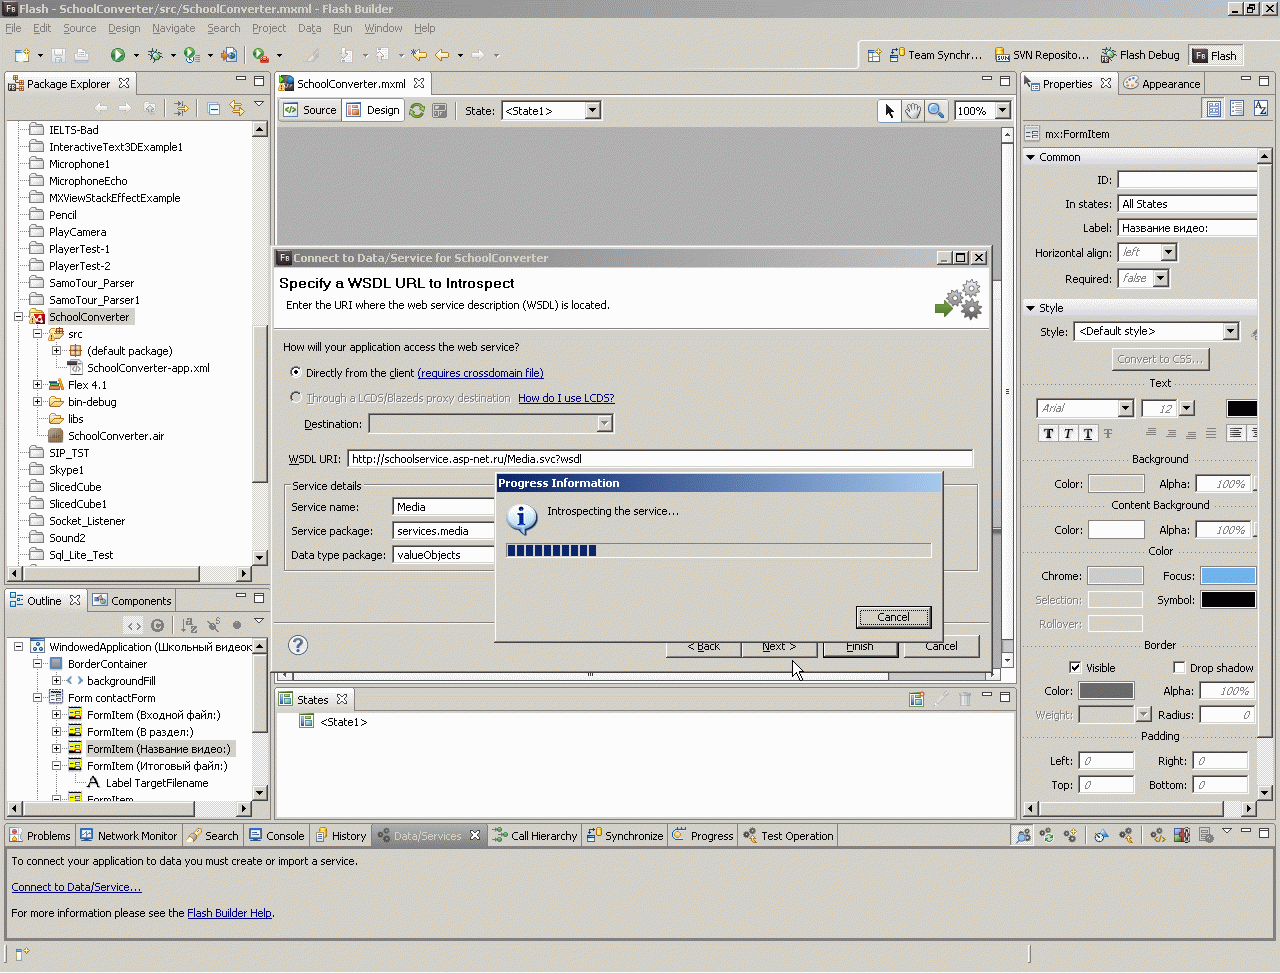Switch to the Components tab
The image size is (1280, 974).
pyautogui.click(x=132, y=601)
